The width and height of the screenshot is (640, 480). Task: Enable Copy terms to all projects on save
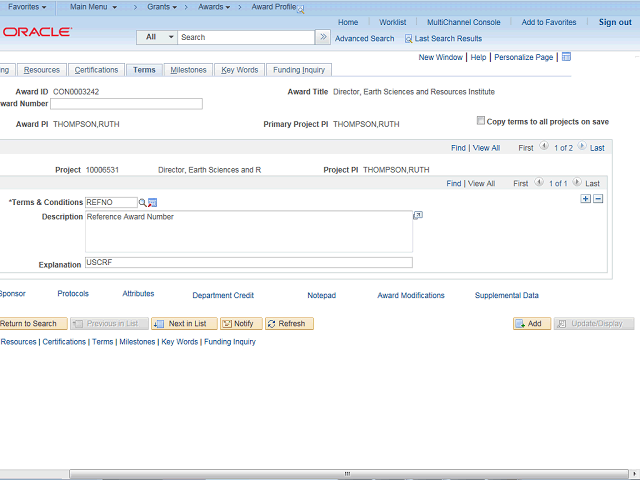481,121
